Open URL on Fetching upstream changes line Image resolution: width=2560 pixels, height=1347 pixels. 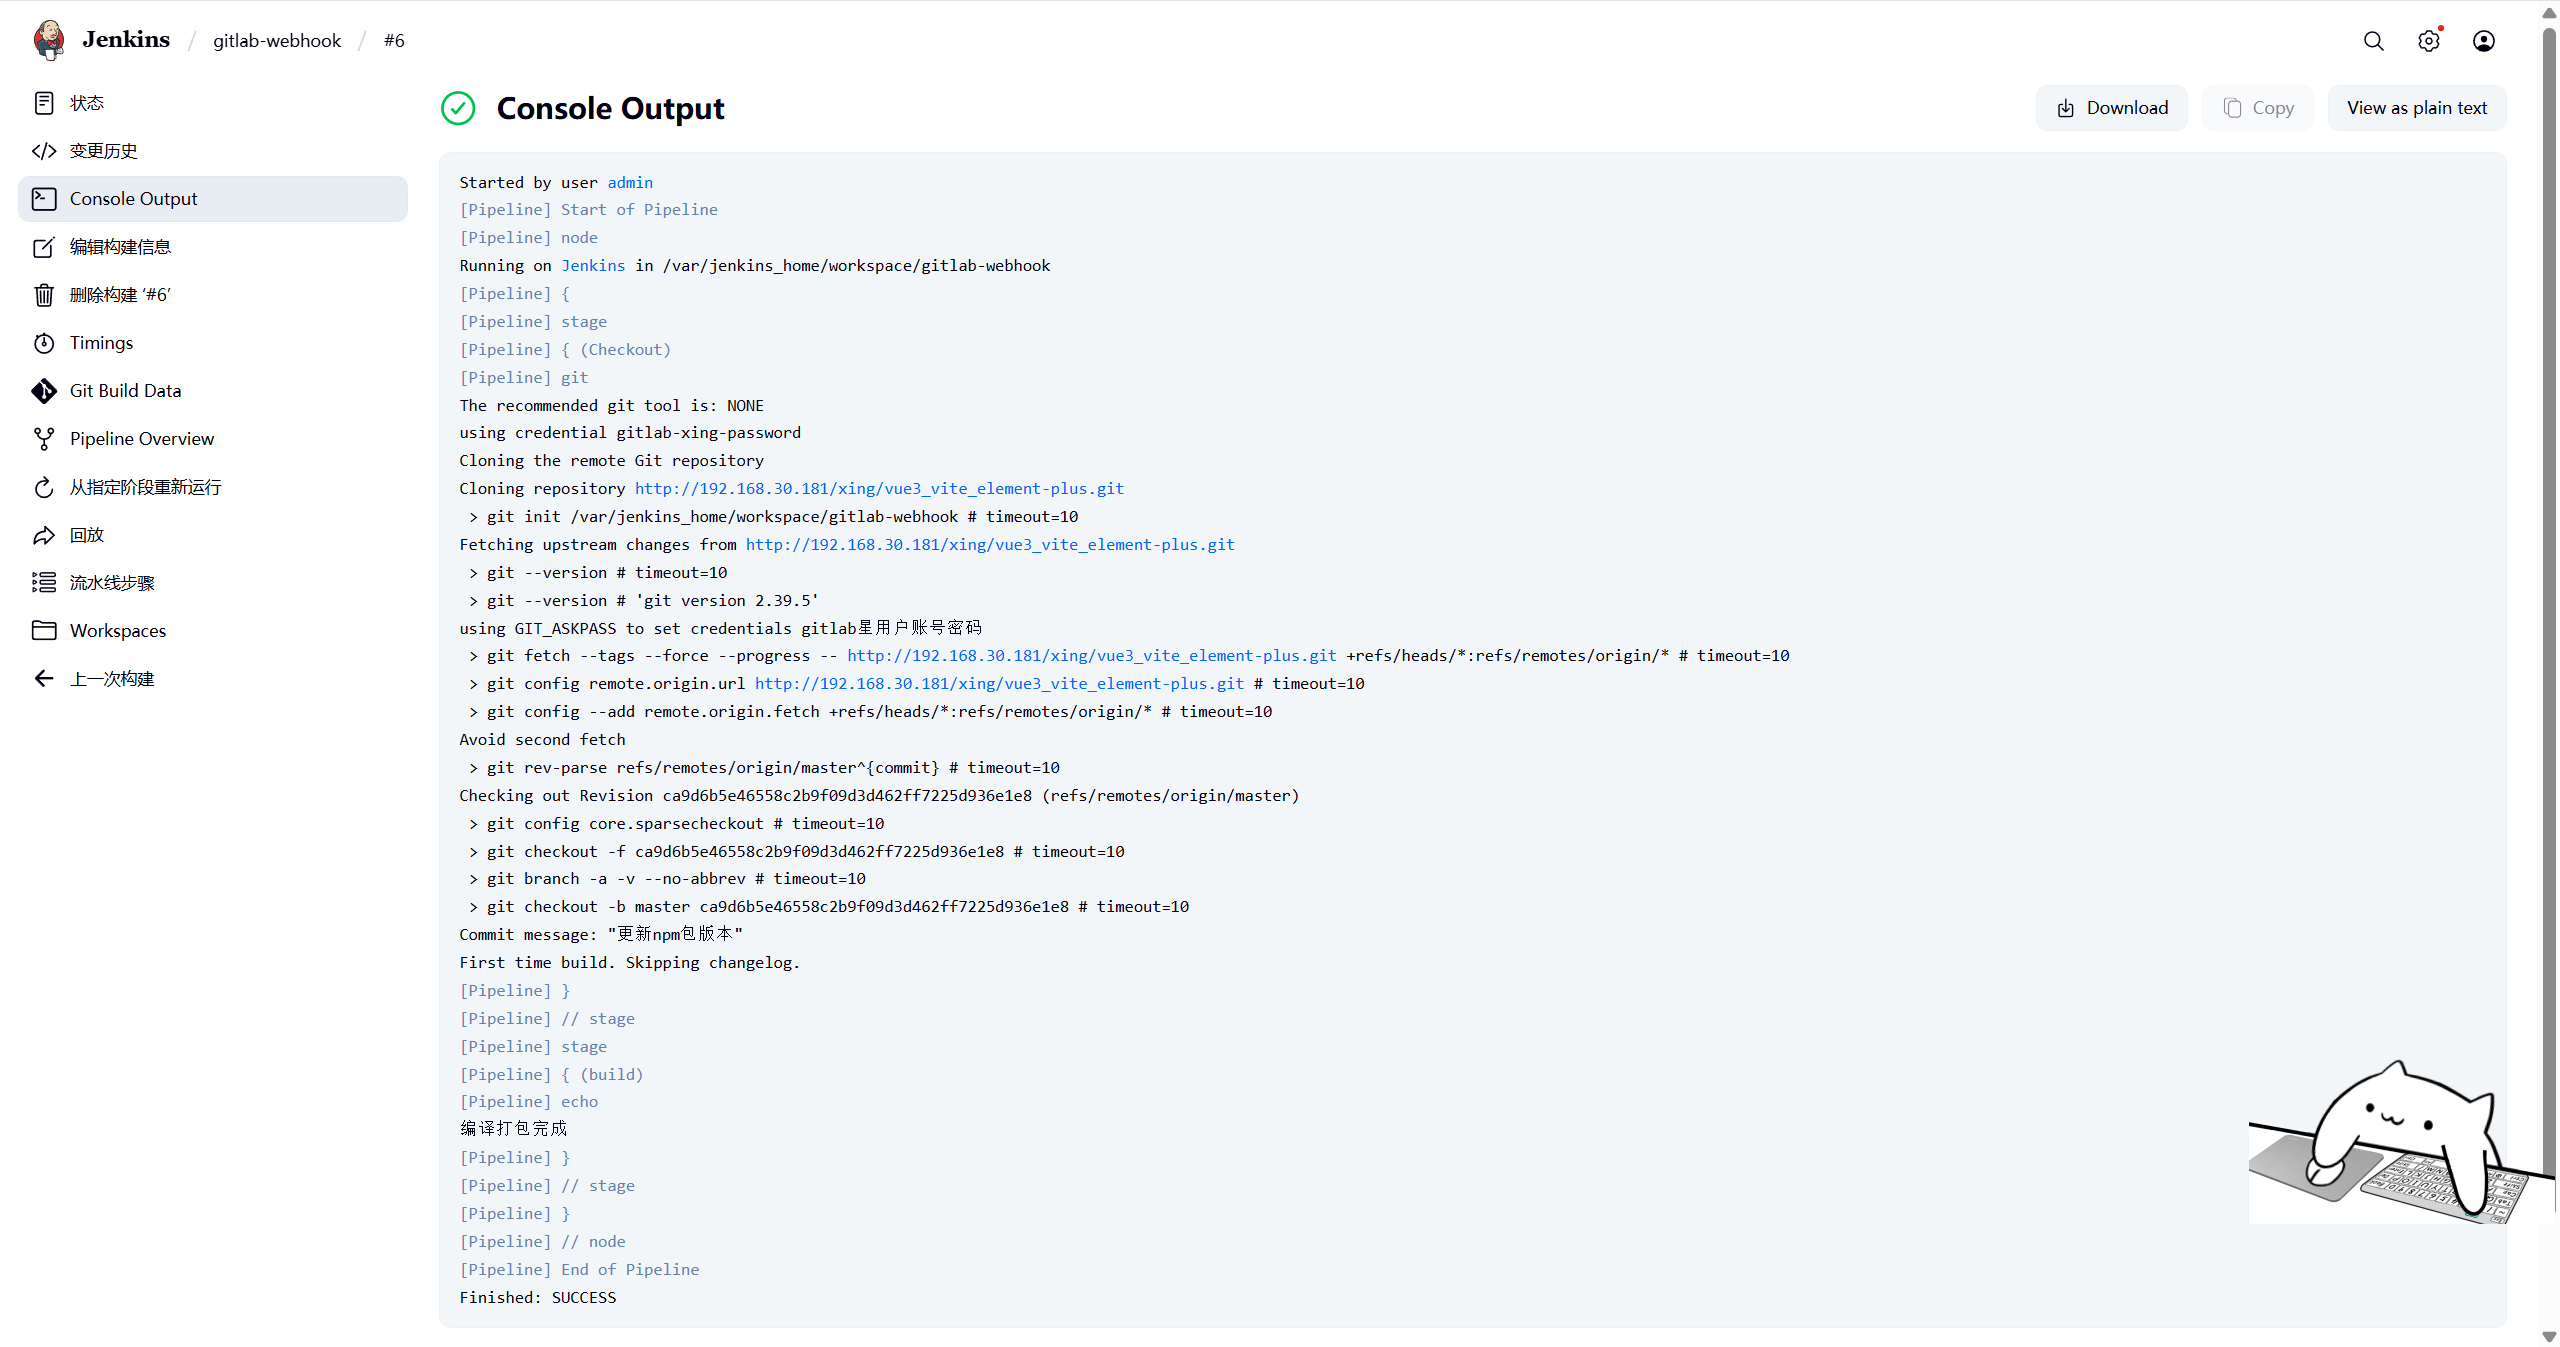pyautogui.click(x=990, y=544)
